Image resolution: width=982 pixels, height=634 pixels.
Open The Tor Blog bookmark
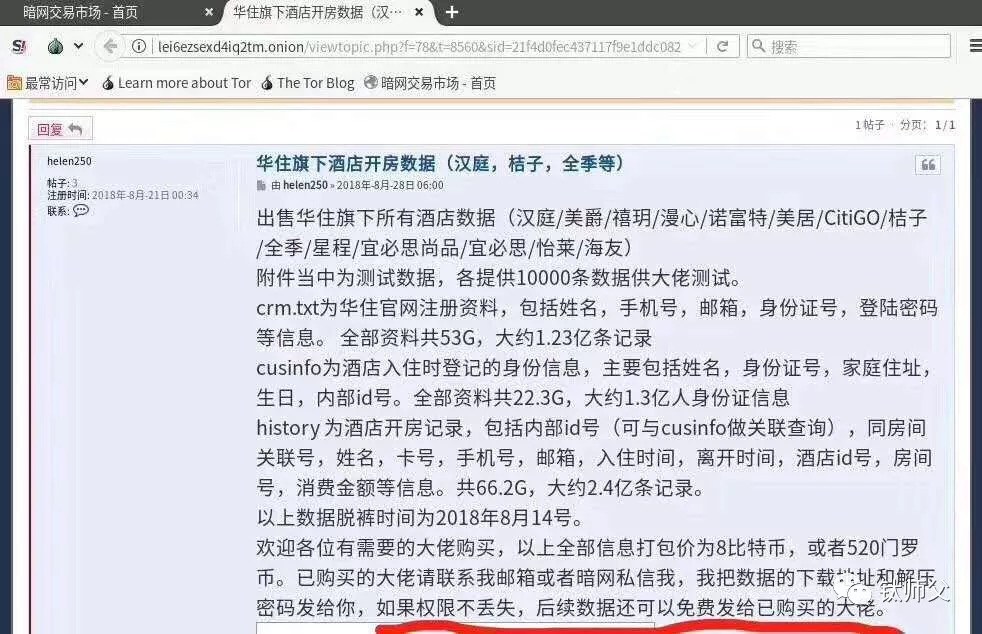tap(308, 83)
